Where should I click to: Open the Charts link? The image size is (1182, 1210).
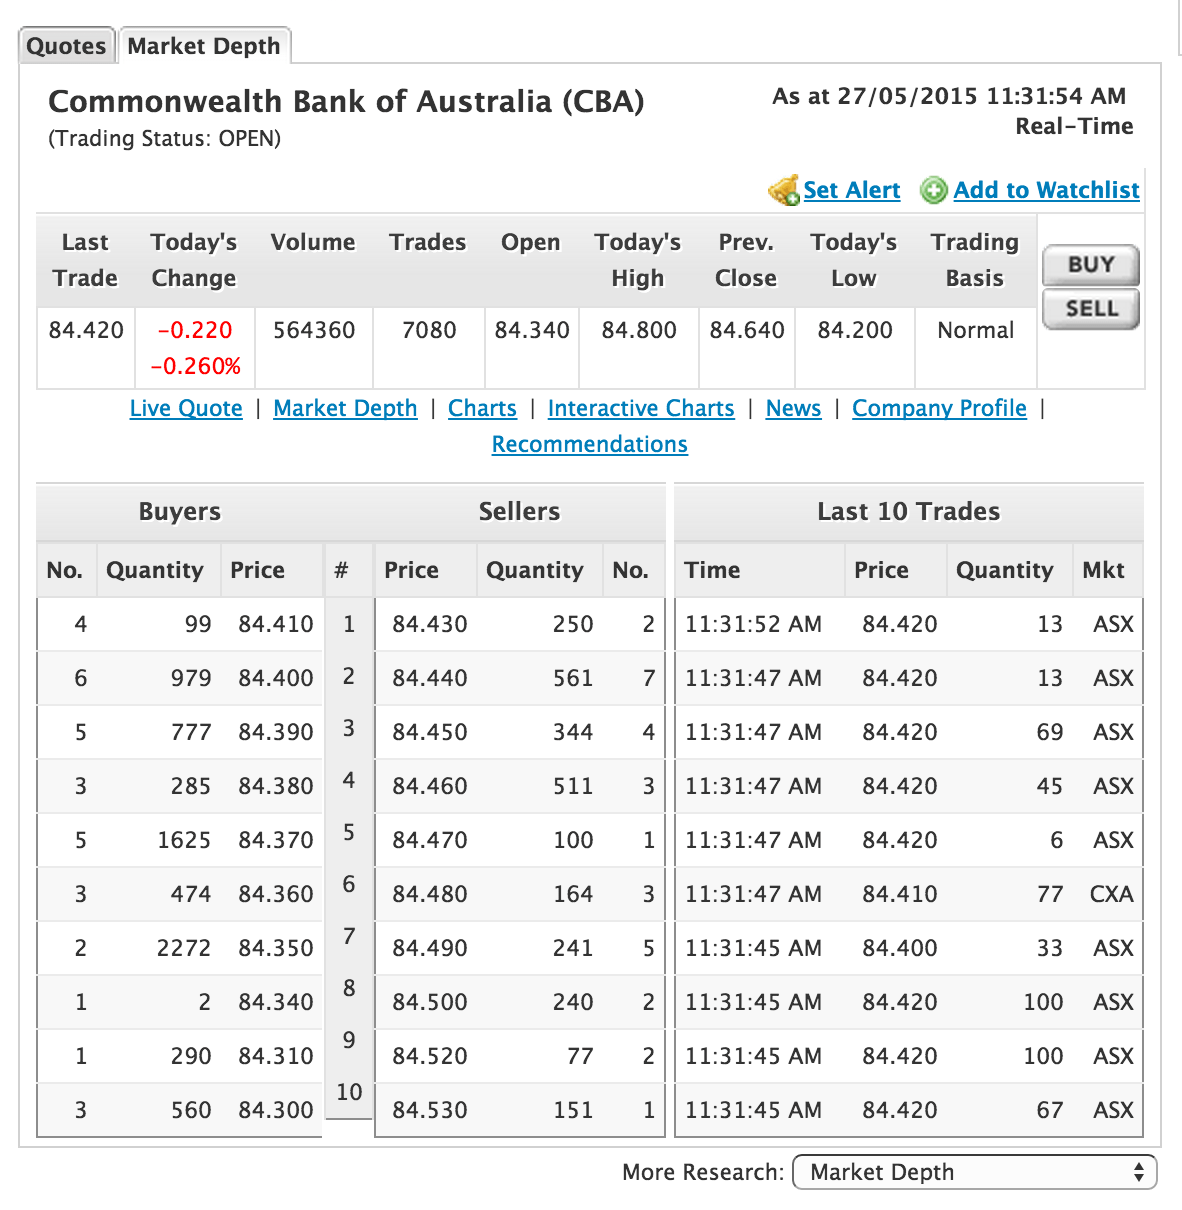pyautogui.click(x=482, y=408)
